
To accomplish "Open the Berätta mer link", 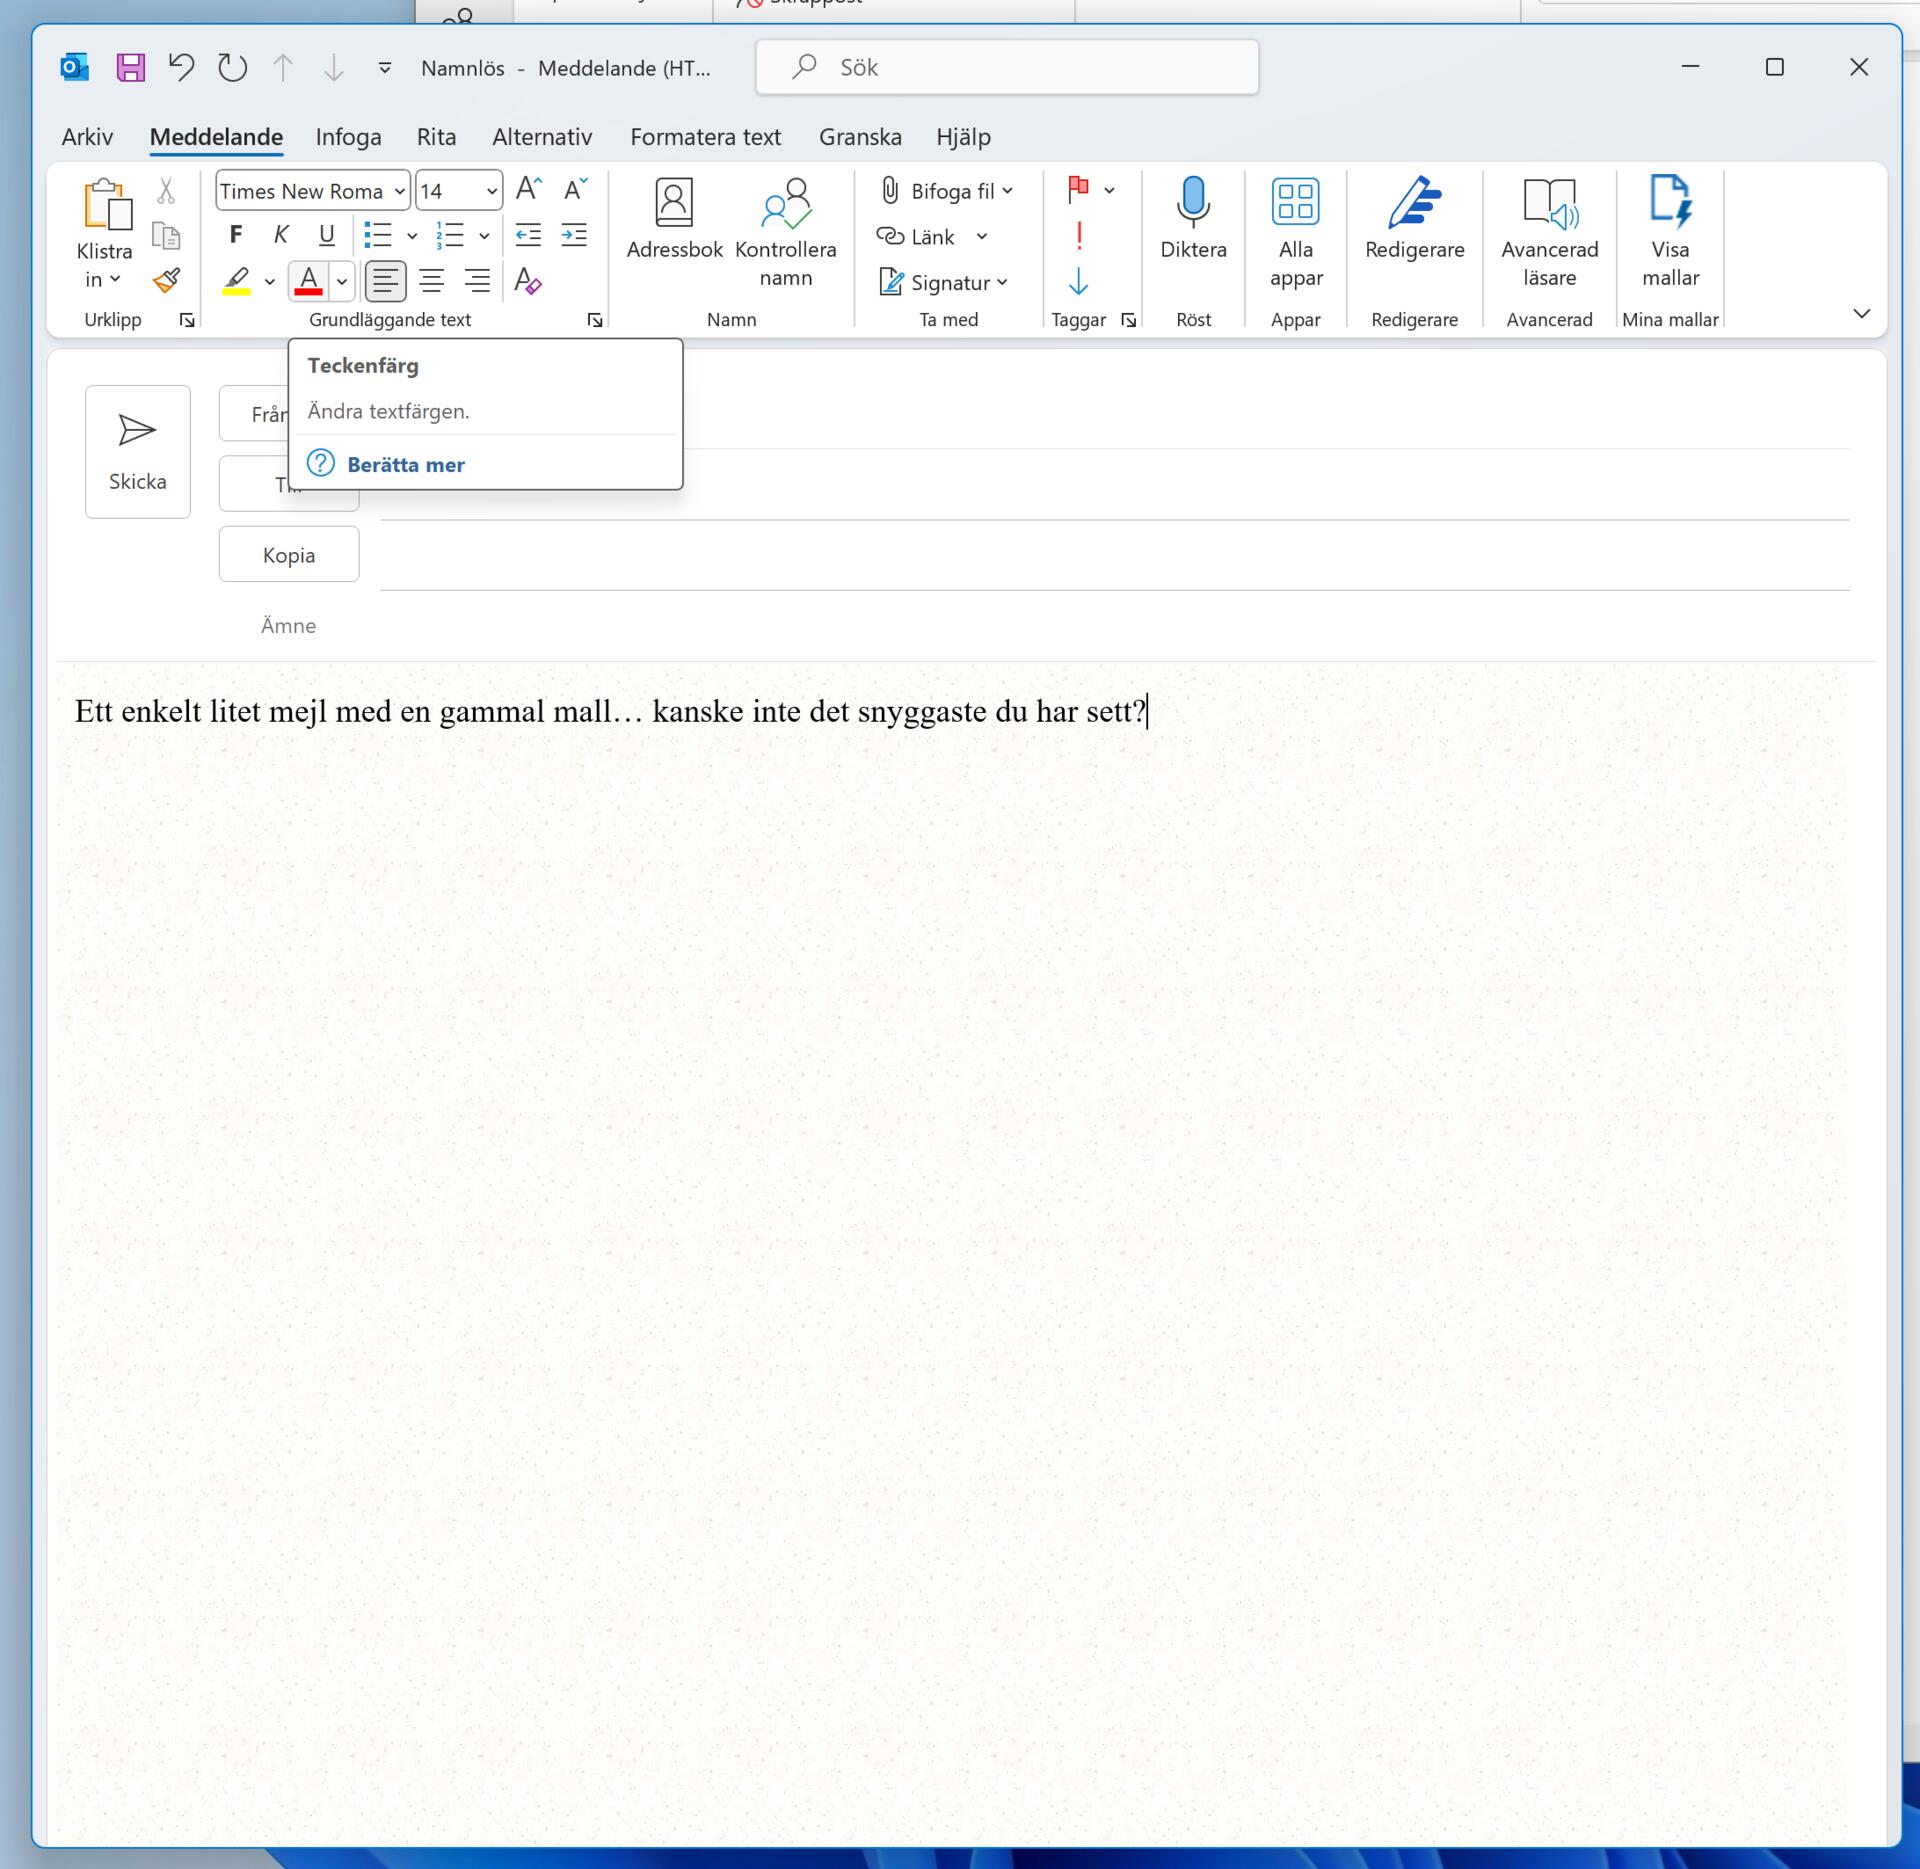I will pos(405,464).
